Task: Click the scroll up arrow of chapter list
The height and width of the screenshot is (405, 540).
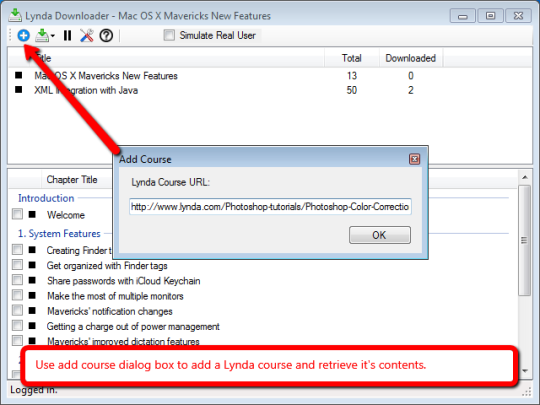Action: point(525,177)
